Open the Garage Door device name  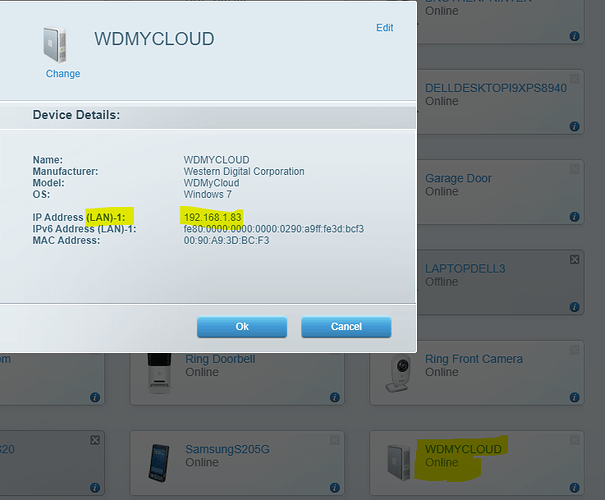click(x=458, y=178)
